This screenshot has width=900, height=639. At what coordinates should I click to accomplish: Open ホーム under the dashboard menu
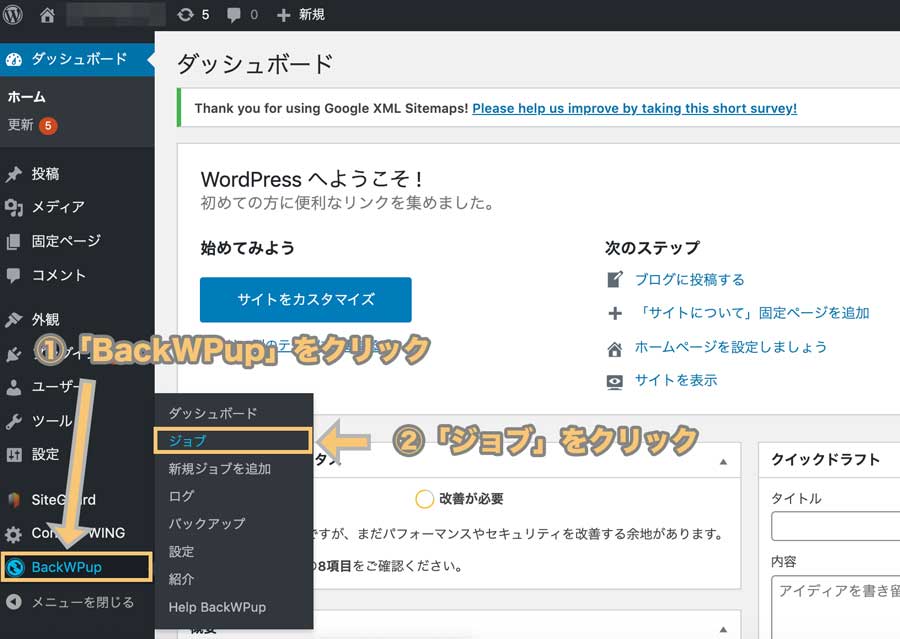pos(26,96)
